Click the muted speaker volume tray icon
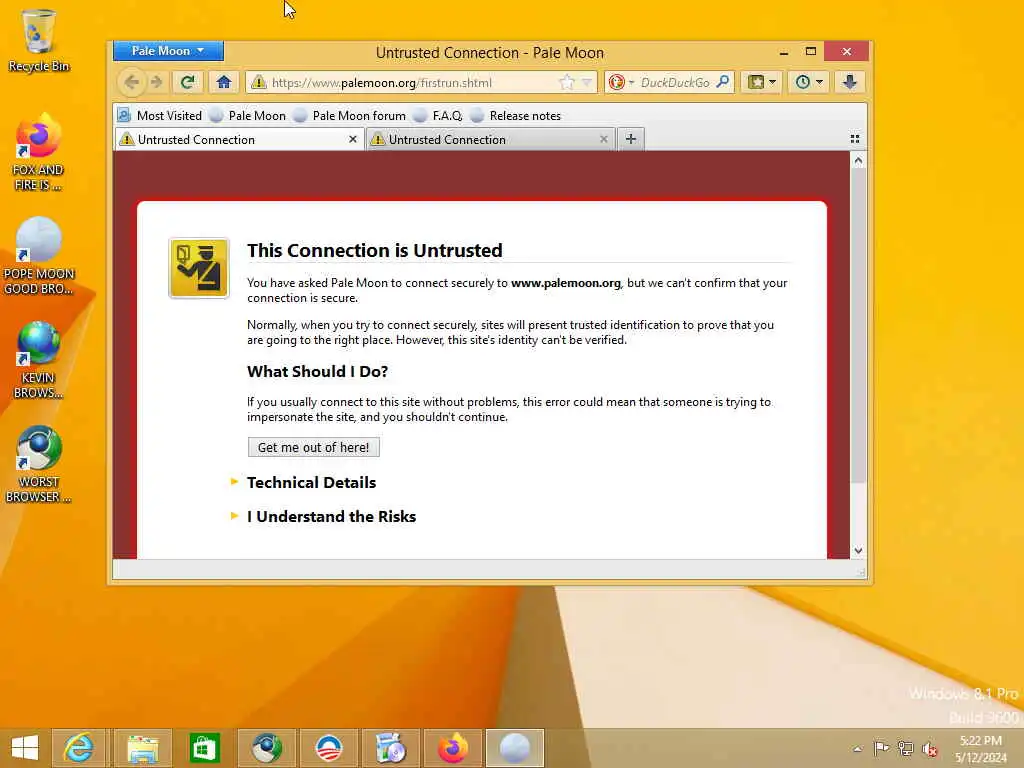1024x768 pixels. (929, 748)
